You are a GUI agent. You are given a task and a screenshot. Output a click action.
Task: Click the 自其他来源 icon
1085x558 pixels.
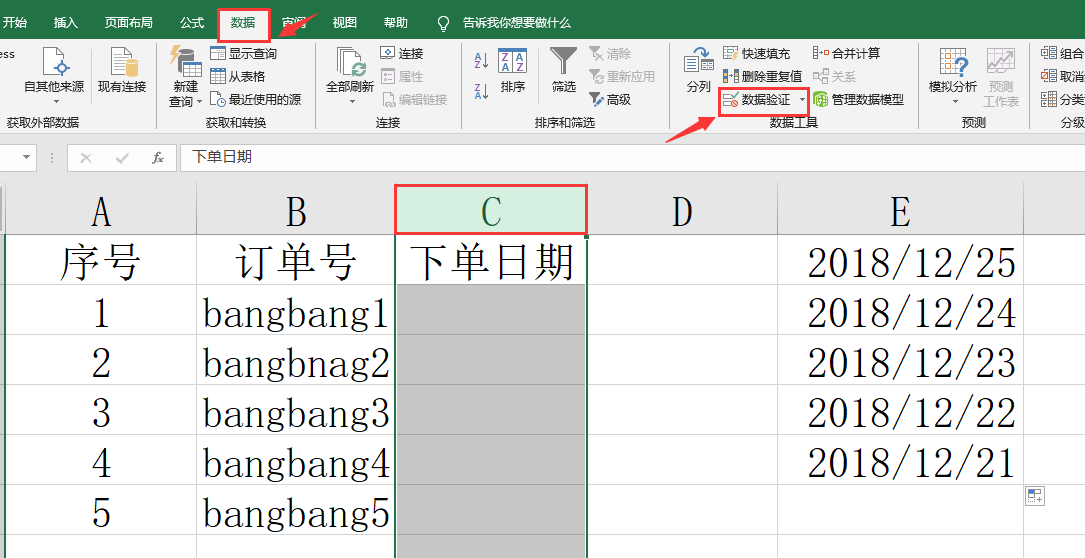point(54,62)
